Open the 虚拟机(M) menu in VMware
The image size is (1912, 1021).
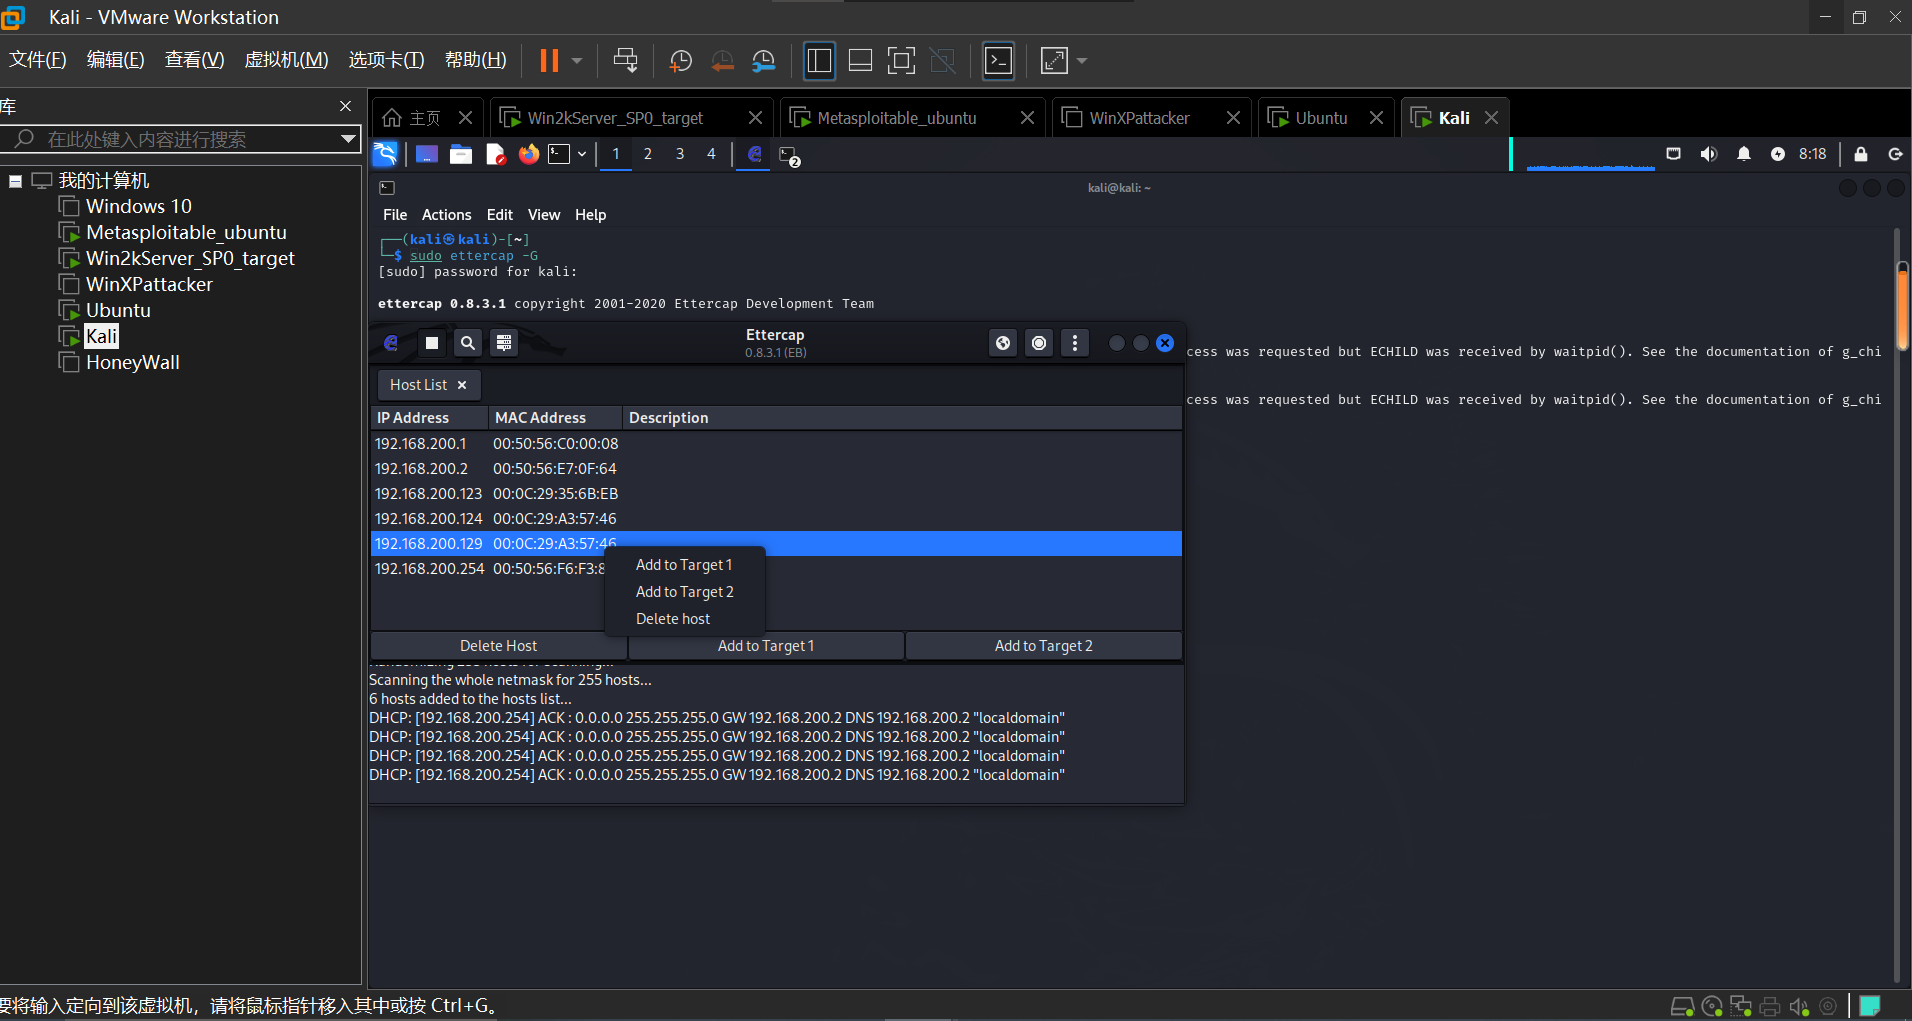click(286, 60)
